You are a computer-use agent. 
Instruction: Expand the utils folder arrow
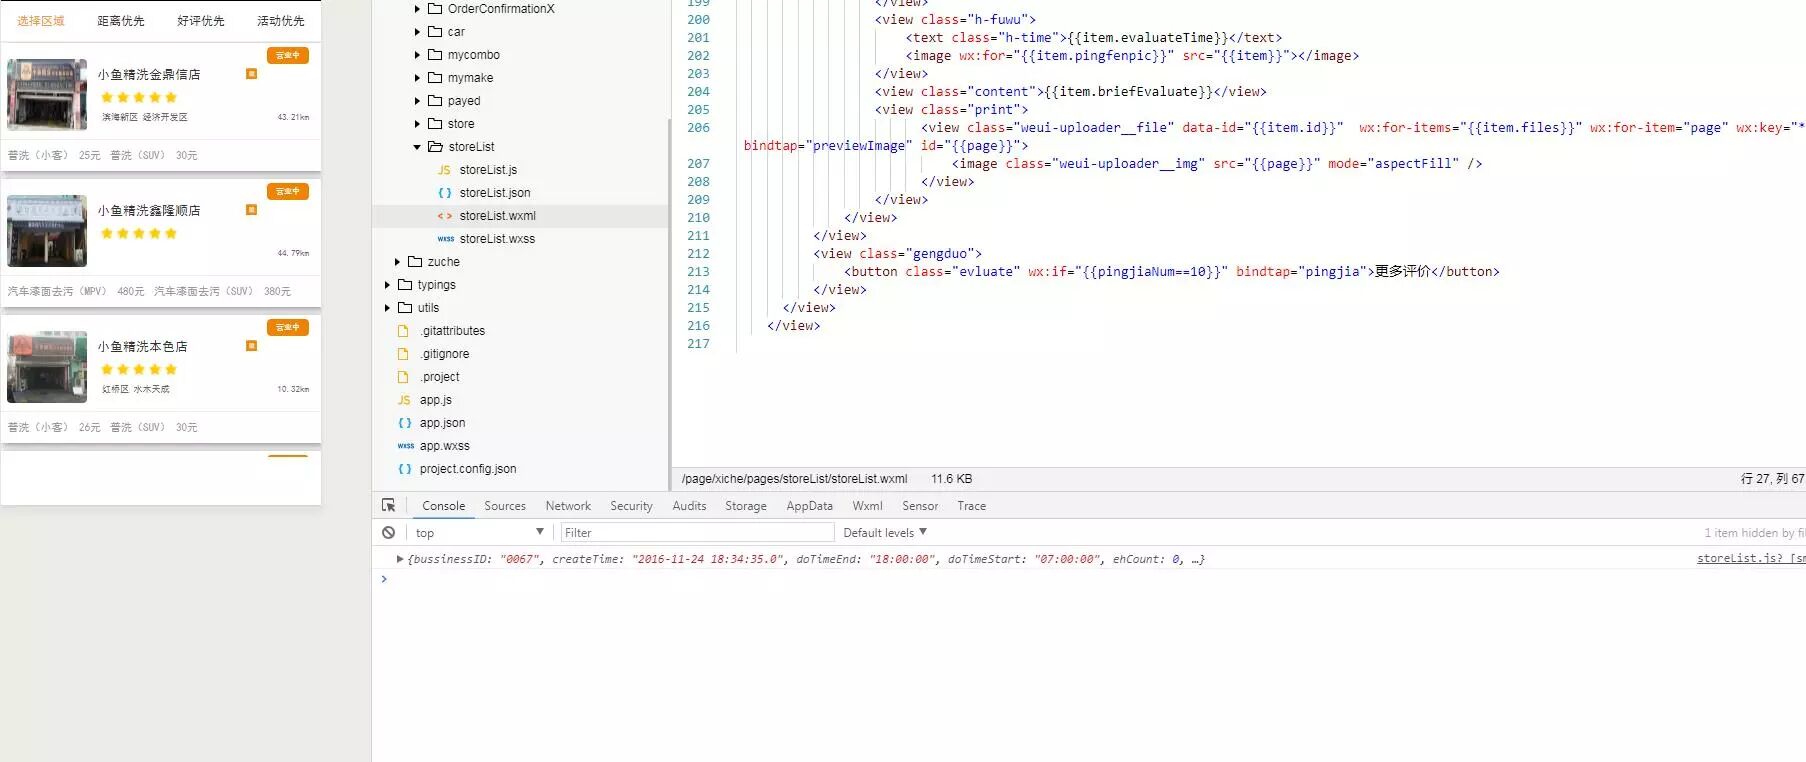point(387,308)
